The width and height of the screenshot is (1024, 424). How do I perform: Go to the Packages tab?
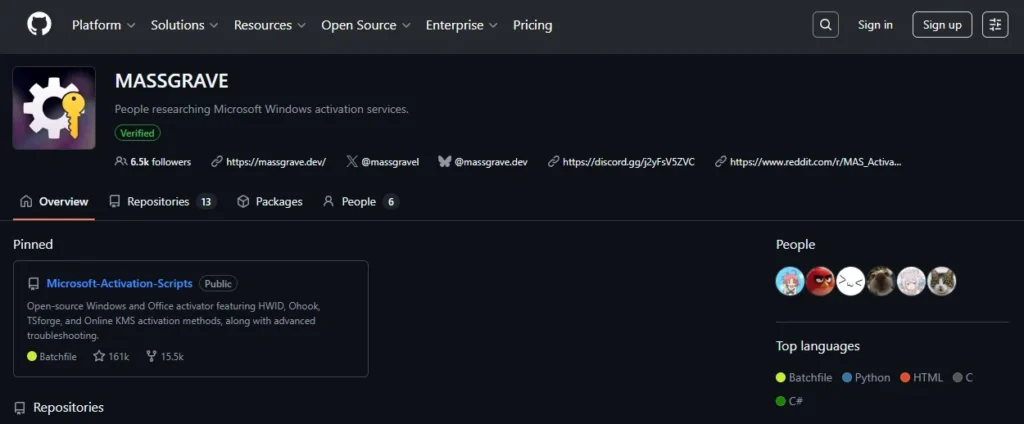click(270, 202)
